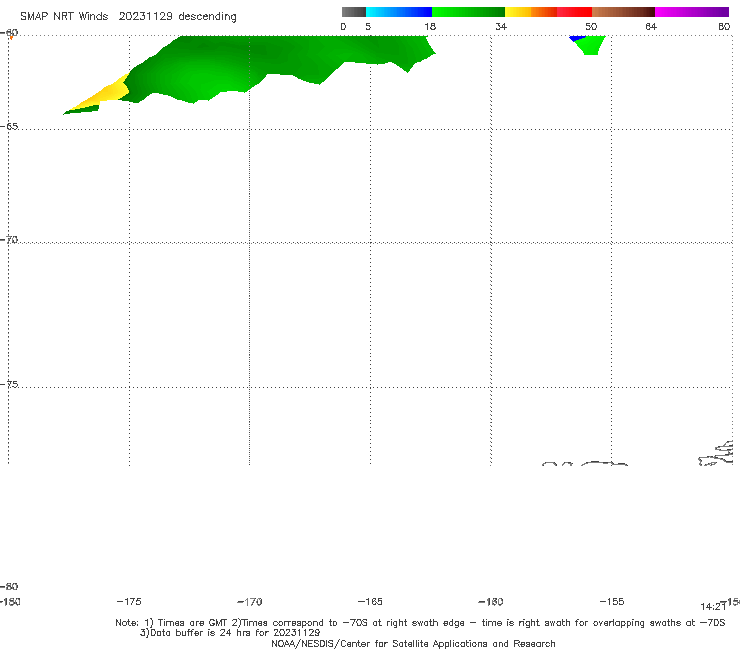740x650 pixels.
Task: Click the '-65' latitude label
Action: [x=9, y=127]
